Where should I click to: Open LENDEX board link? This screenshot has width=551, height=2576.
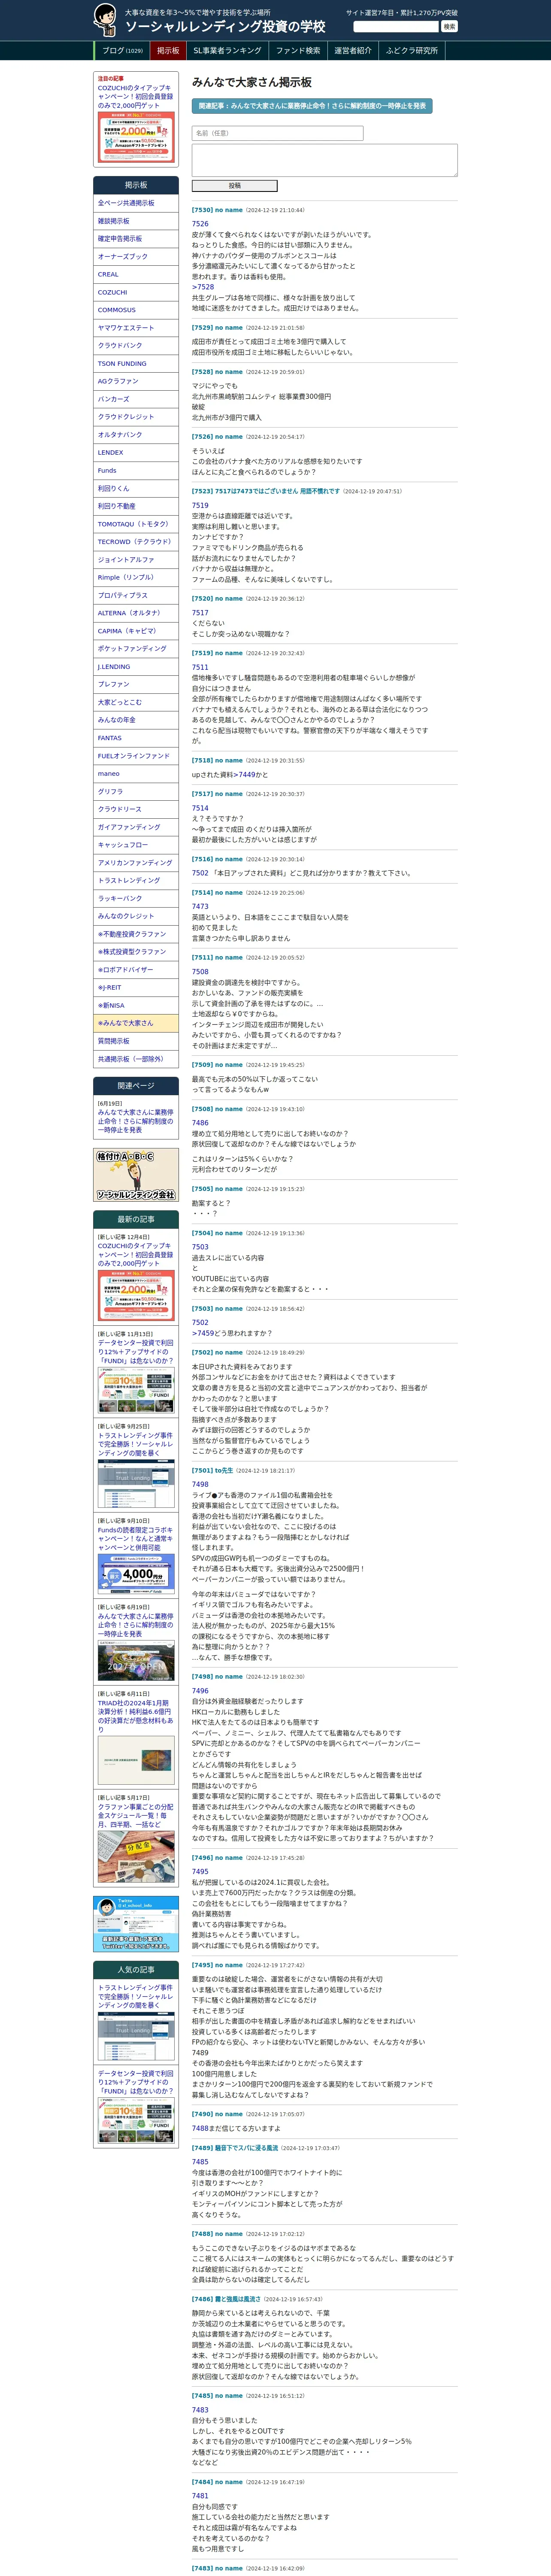tap(136, 453)
